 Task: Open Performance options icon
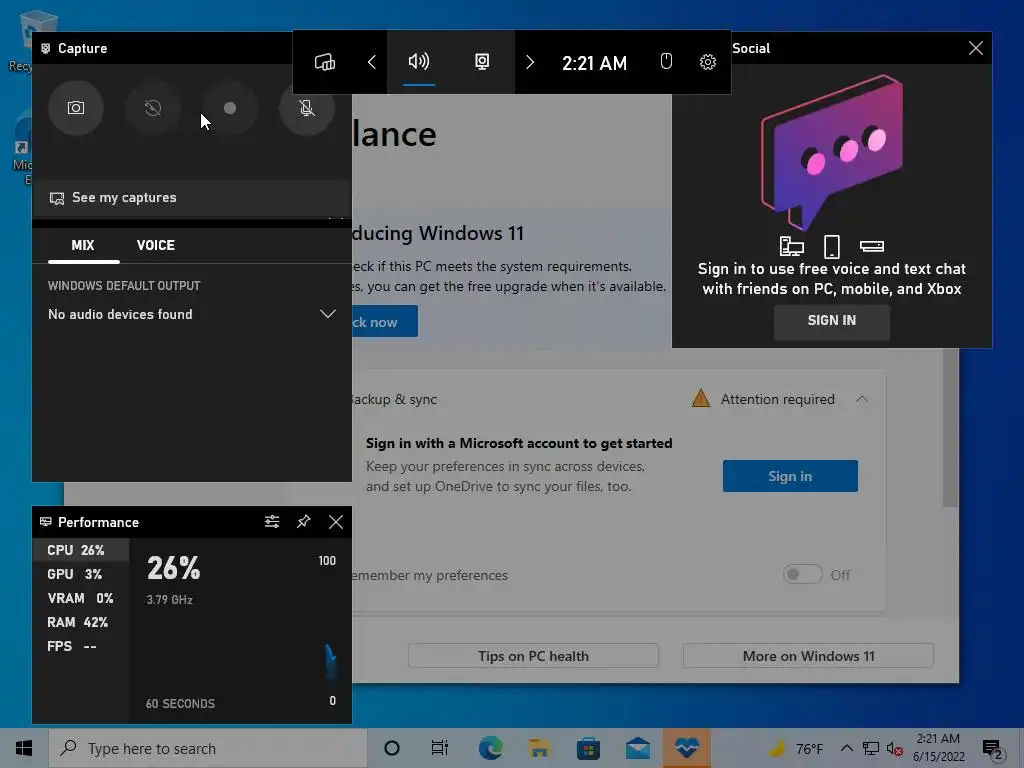coord(272,522)
